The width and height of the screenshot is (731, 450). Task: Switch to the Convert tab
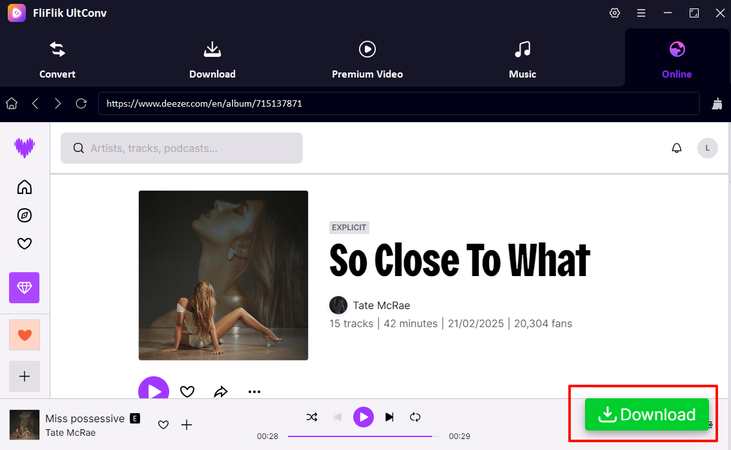point(57,60)
